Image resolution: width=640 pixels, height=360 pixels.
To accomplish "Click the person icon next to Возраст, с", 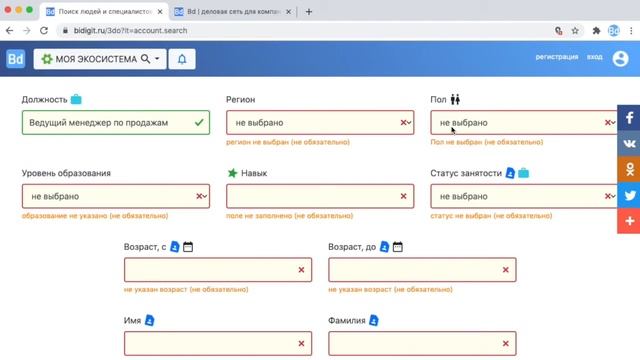I will click(175, 247).
